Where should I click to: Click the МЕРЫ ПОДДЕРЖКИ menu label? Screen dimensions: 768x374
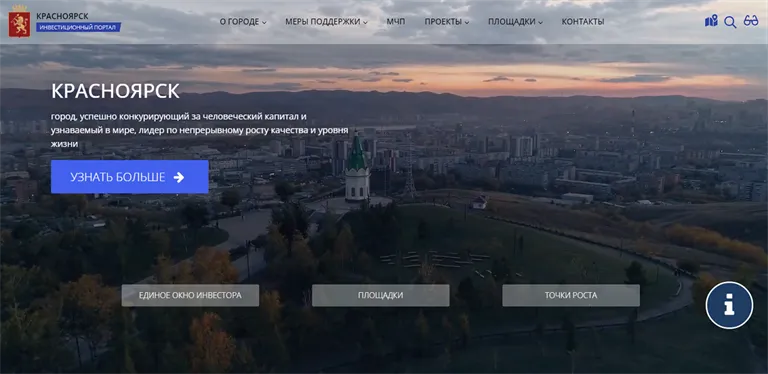pos(323,22)
